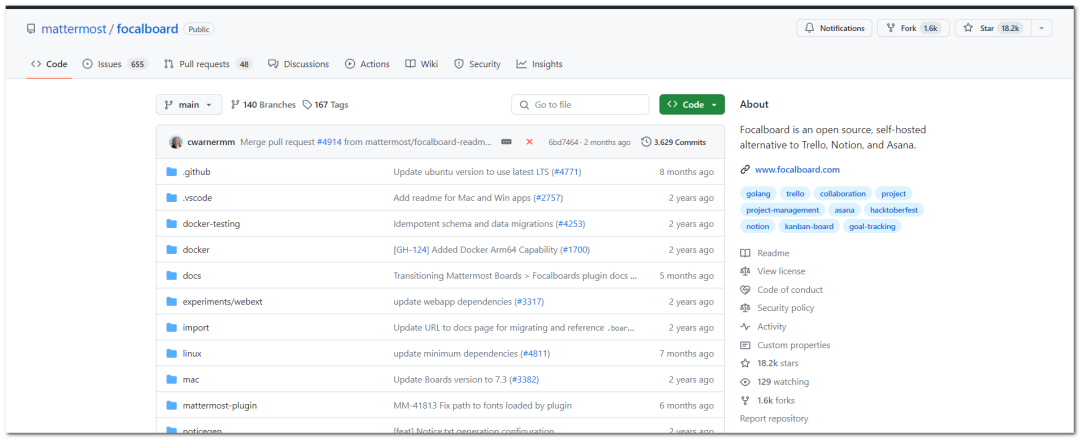Screen dimensions: 1080x439
Task: Select the project-management topic tag
Action: point(782,210)
